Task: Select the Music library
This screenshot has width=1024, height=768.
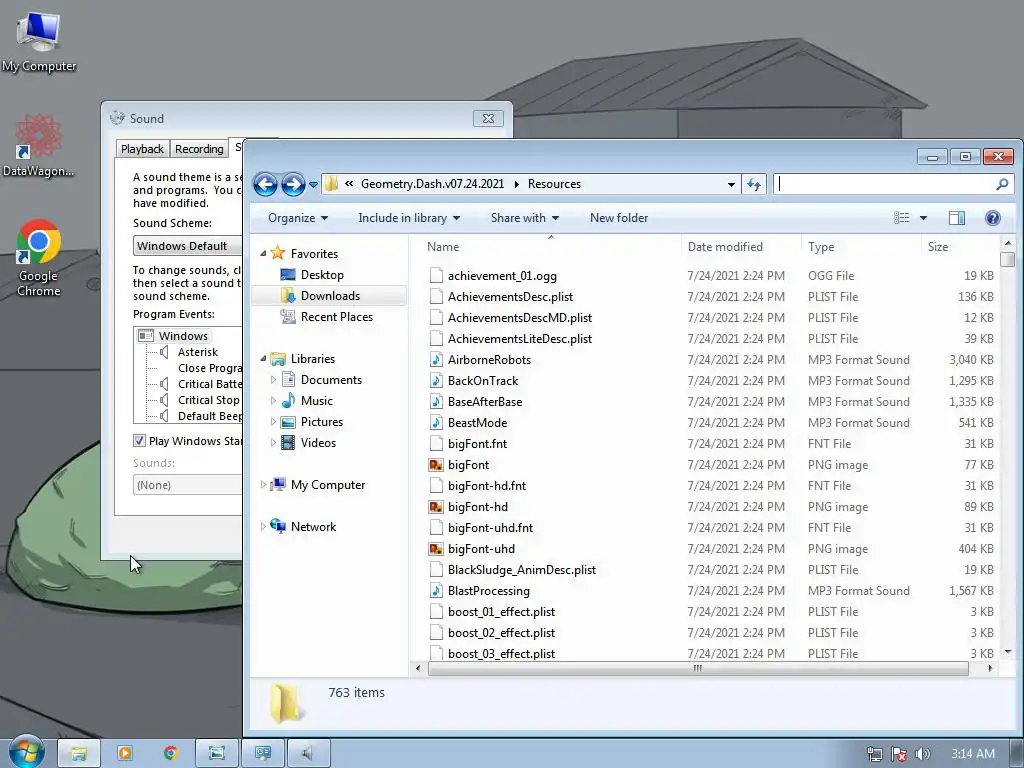Action: coord(316,401)
